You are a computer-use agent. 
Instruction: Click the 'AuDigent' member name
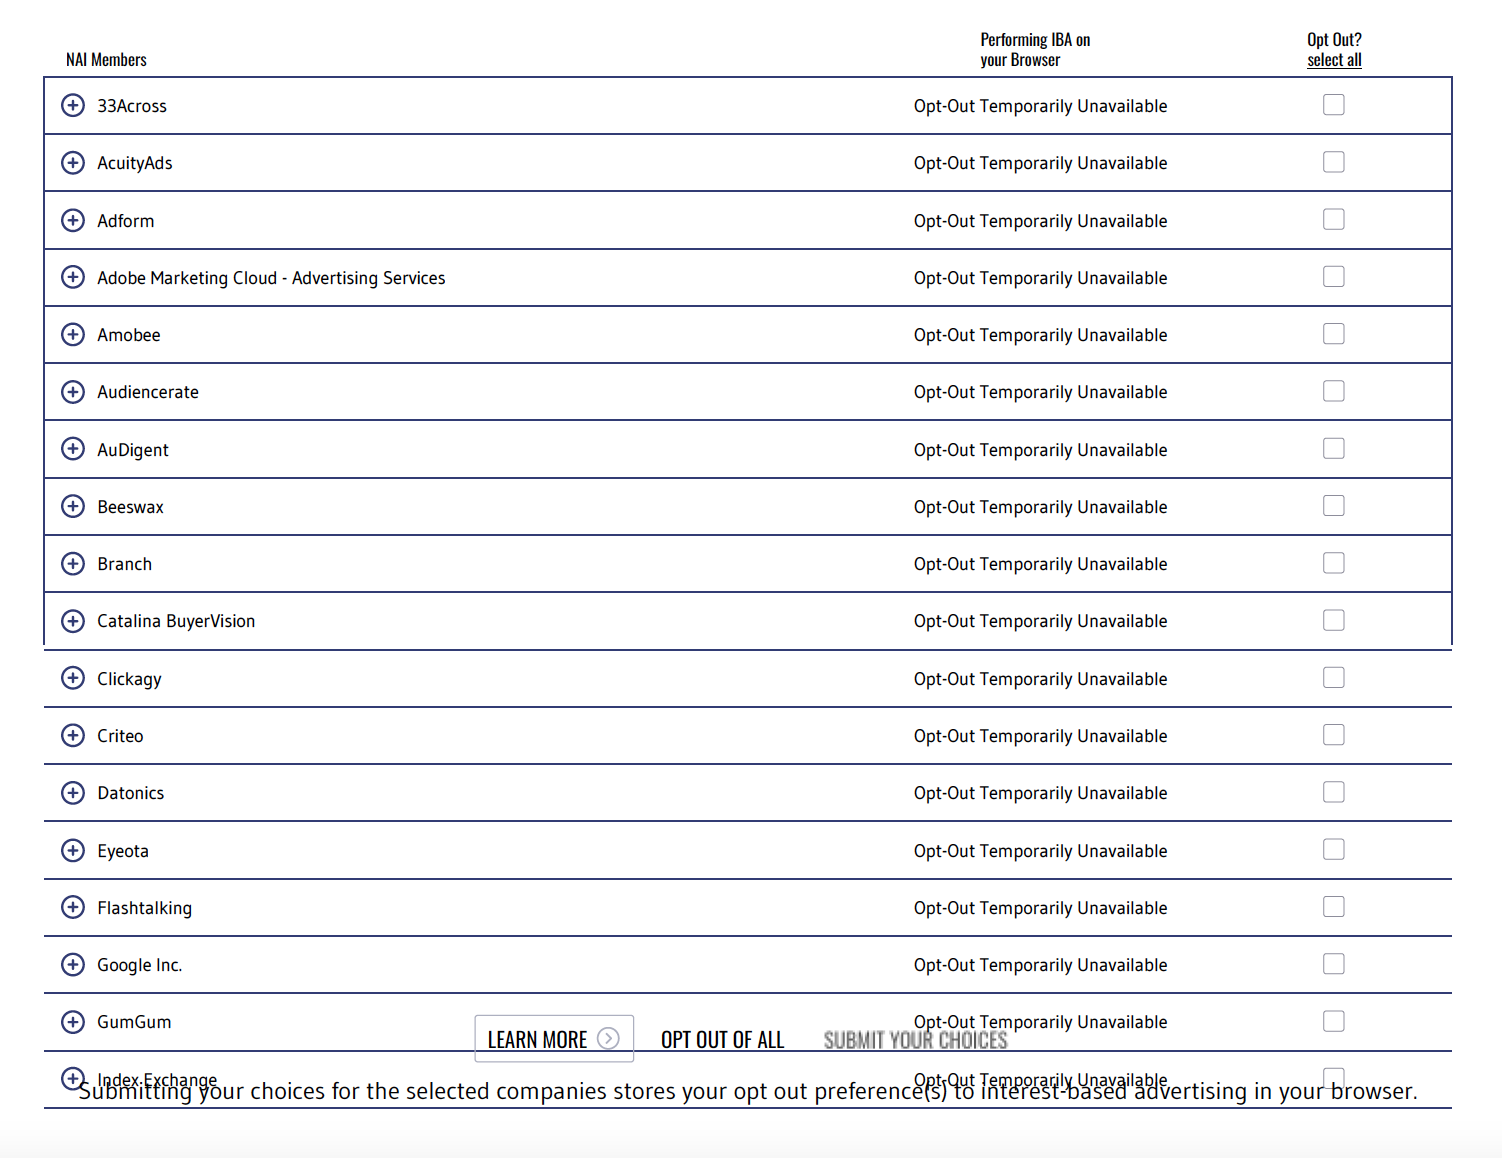133,450
